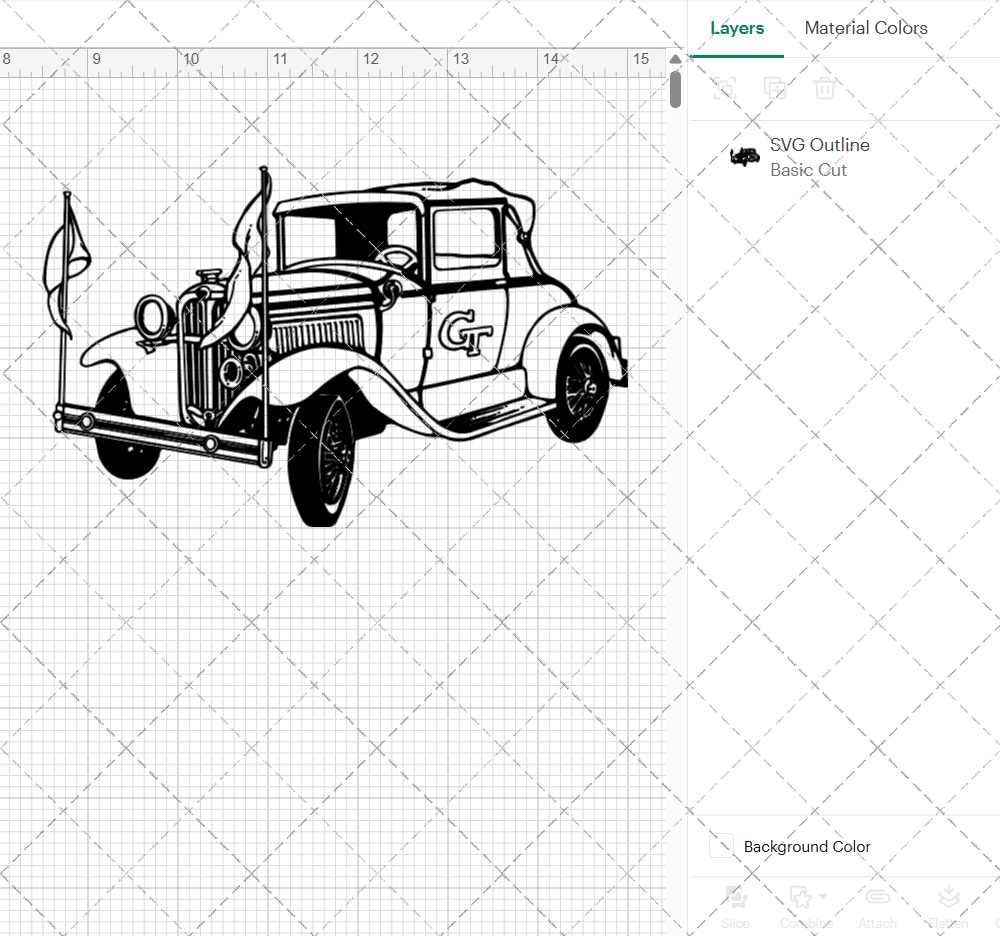Viewport: 1000px width, 936px height.
Task: Click the Duplicate layer icon
Action: 774,88
